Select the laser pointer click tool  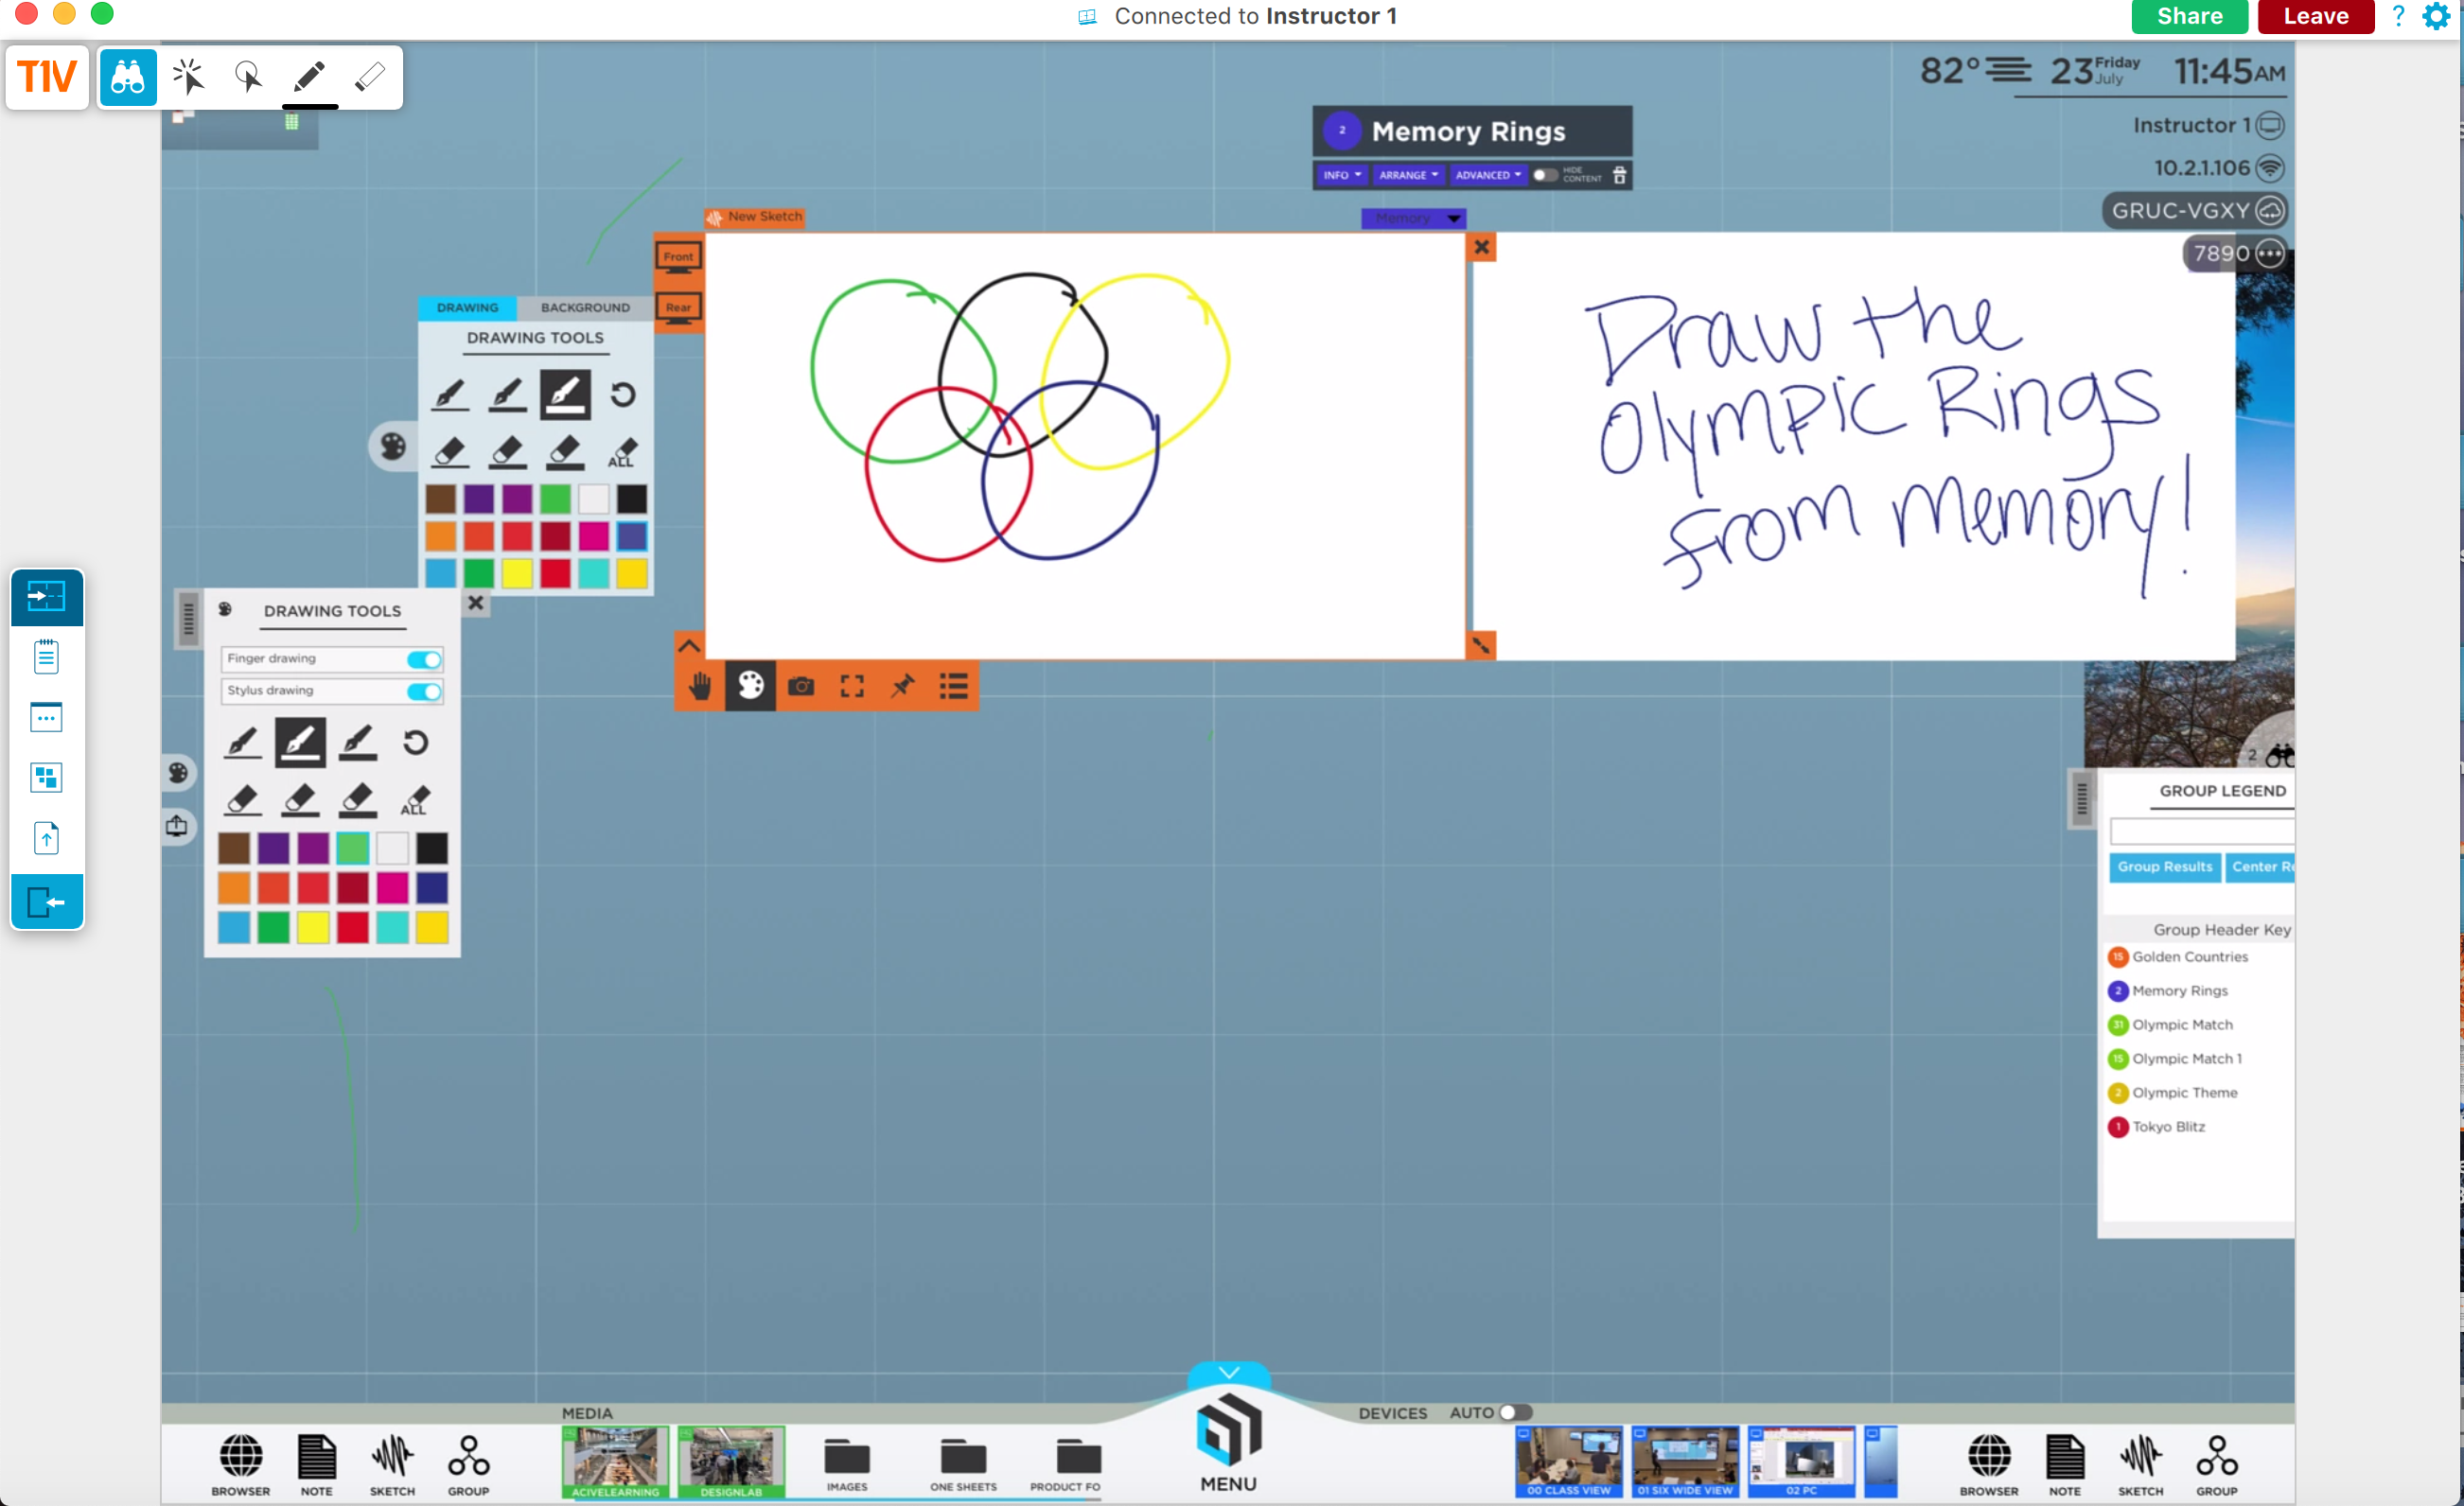coord(188,77)
